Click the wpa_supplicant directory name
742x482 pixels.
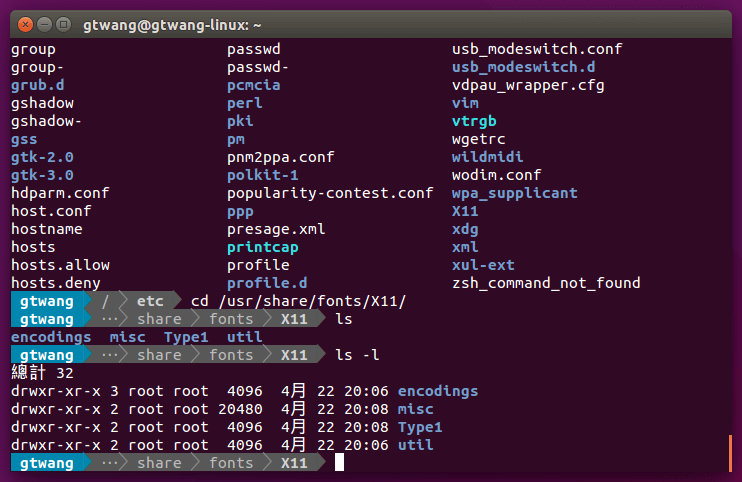point(515,193)
